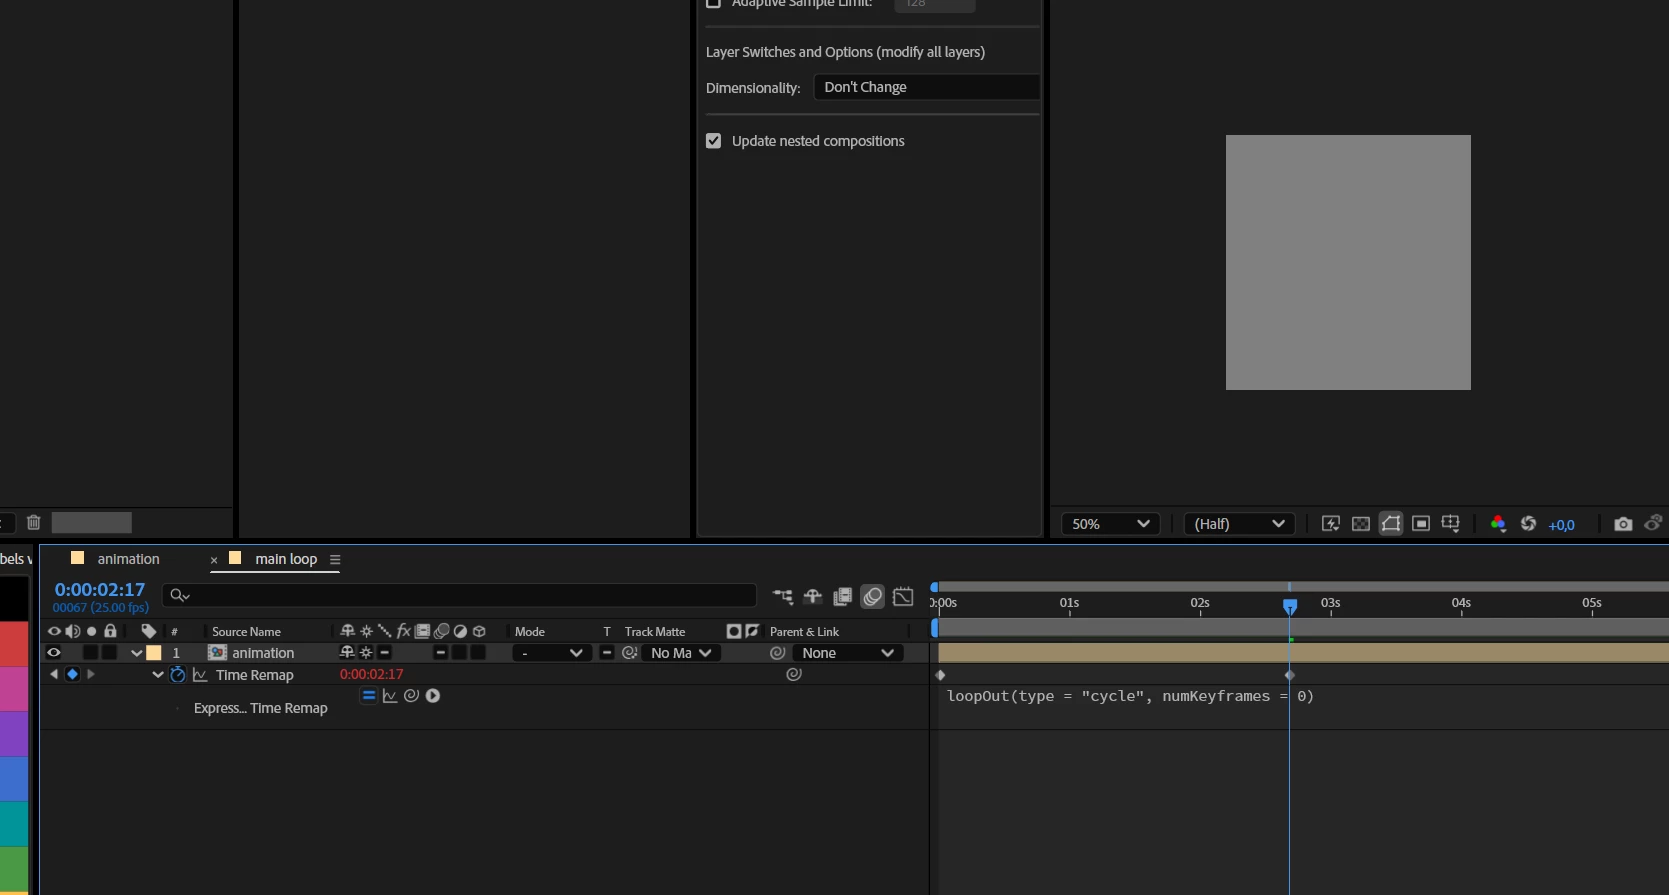The image size is (1669, 895).
Task: Click the timeline layer search field
Action: (459, 595)
